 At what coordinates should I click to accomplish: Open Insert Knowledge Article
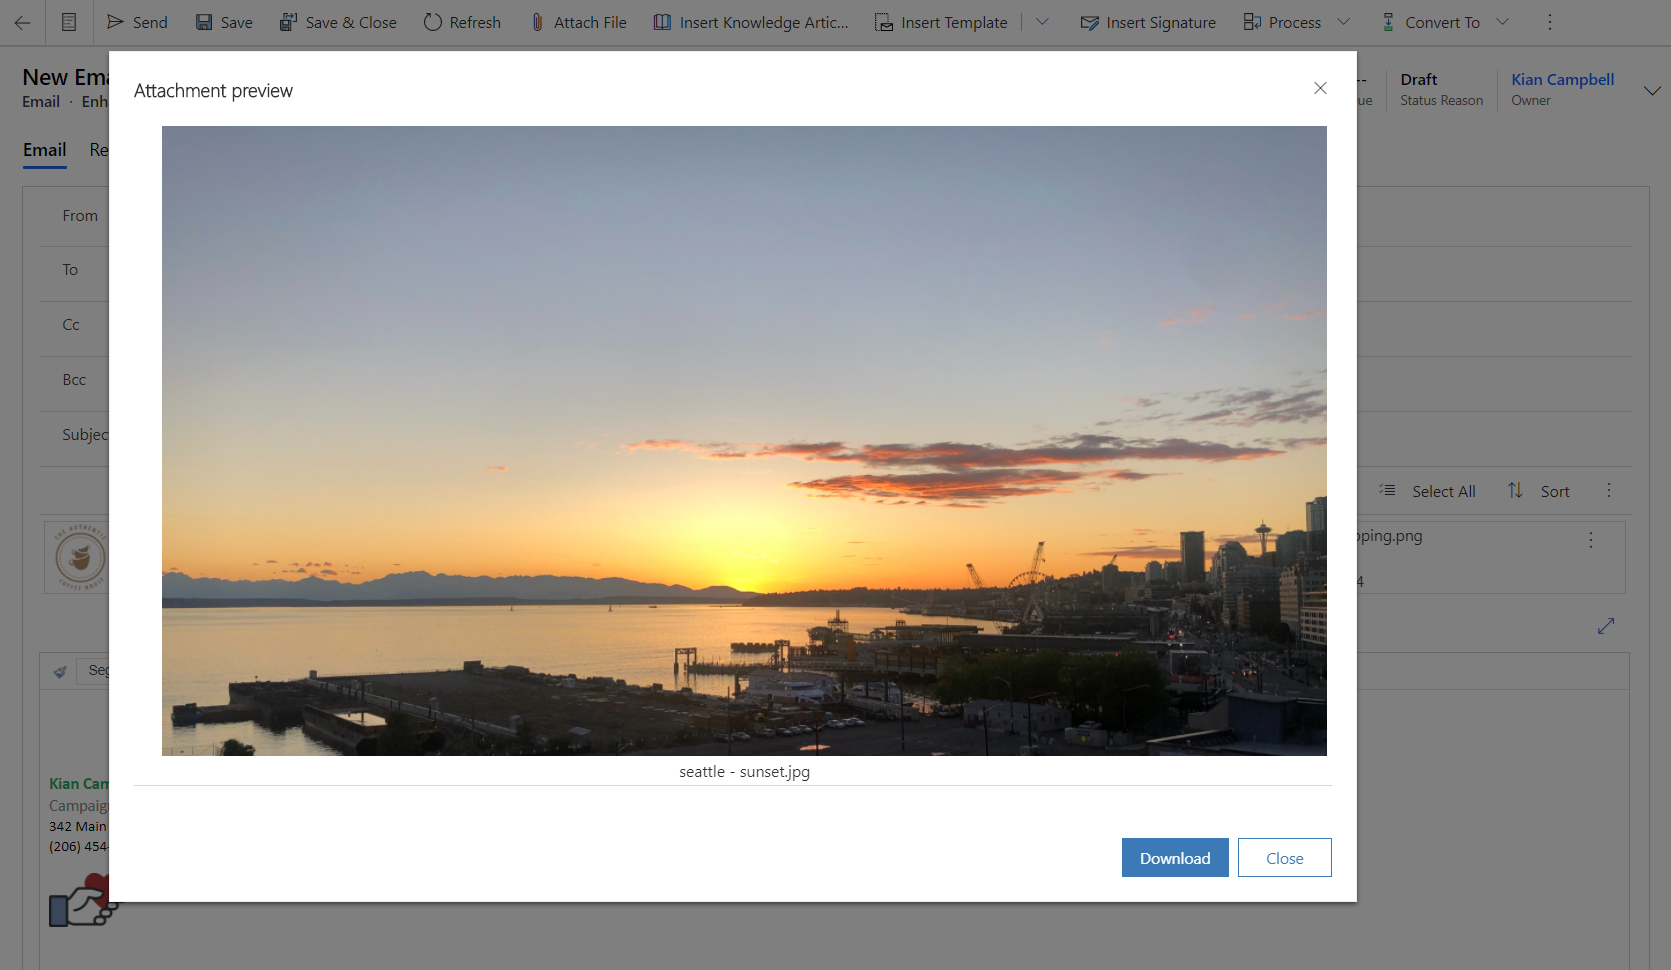click(x=751, y=22)
